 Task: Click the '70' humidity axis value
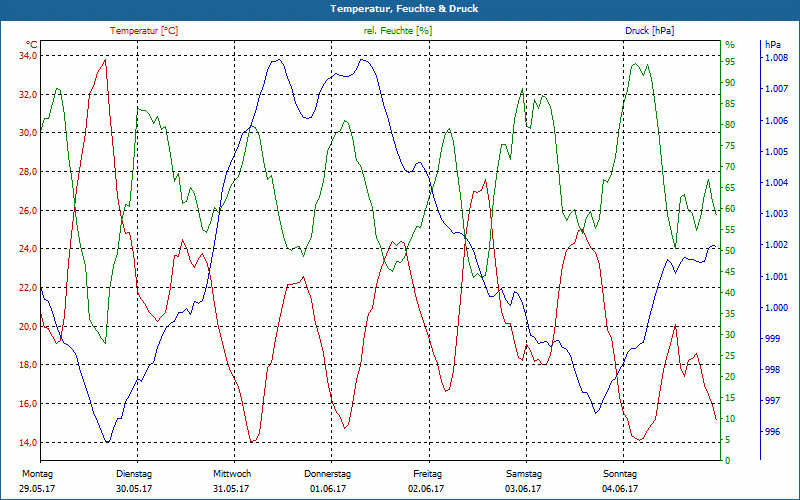(730, 167)
